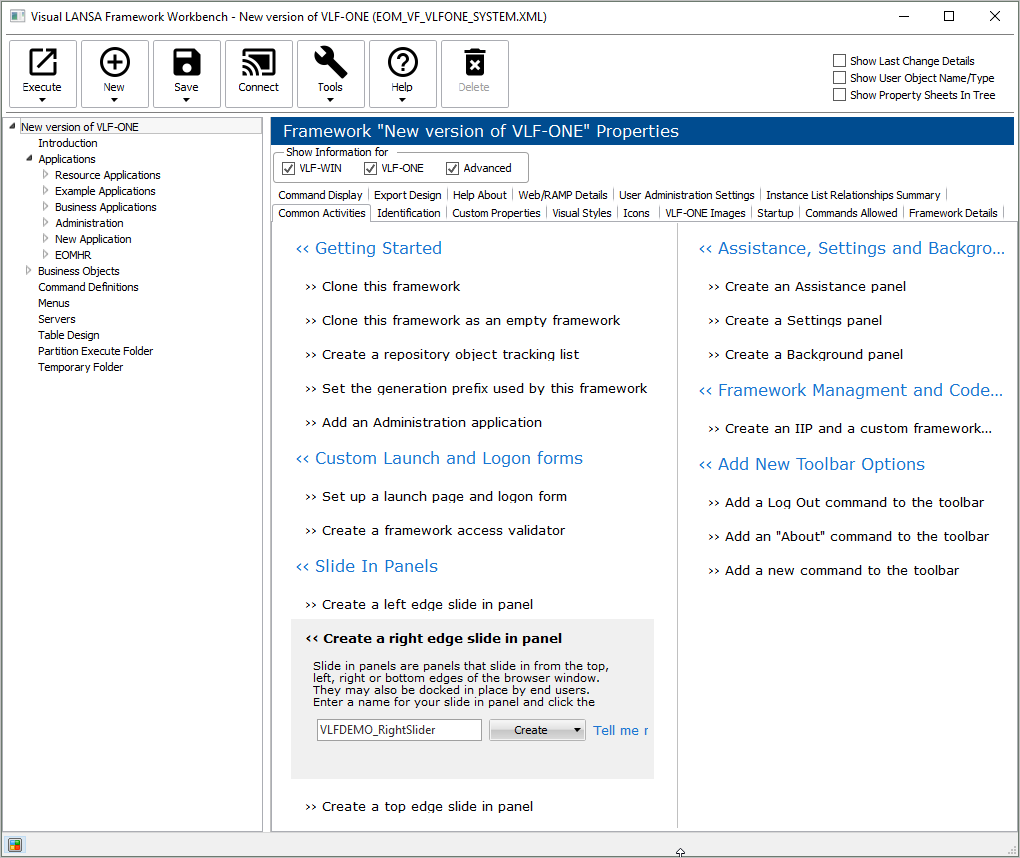Toggle the VLF-WIN checkbox
Screen dimensions: 1020x858
coord(288,168)
